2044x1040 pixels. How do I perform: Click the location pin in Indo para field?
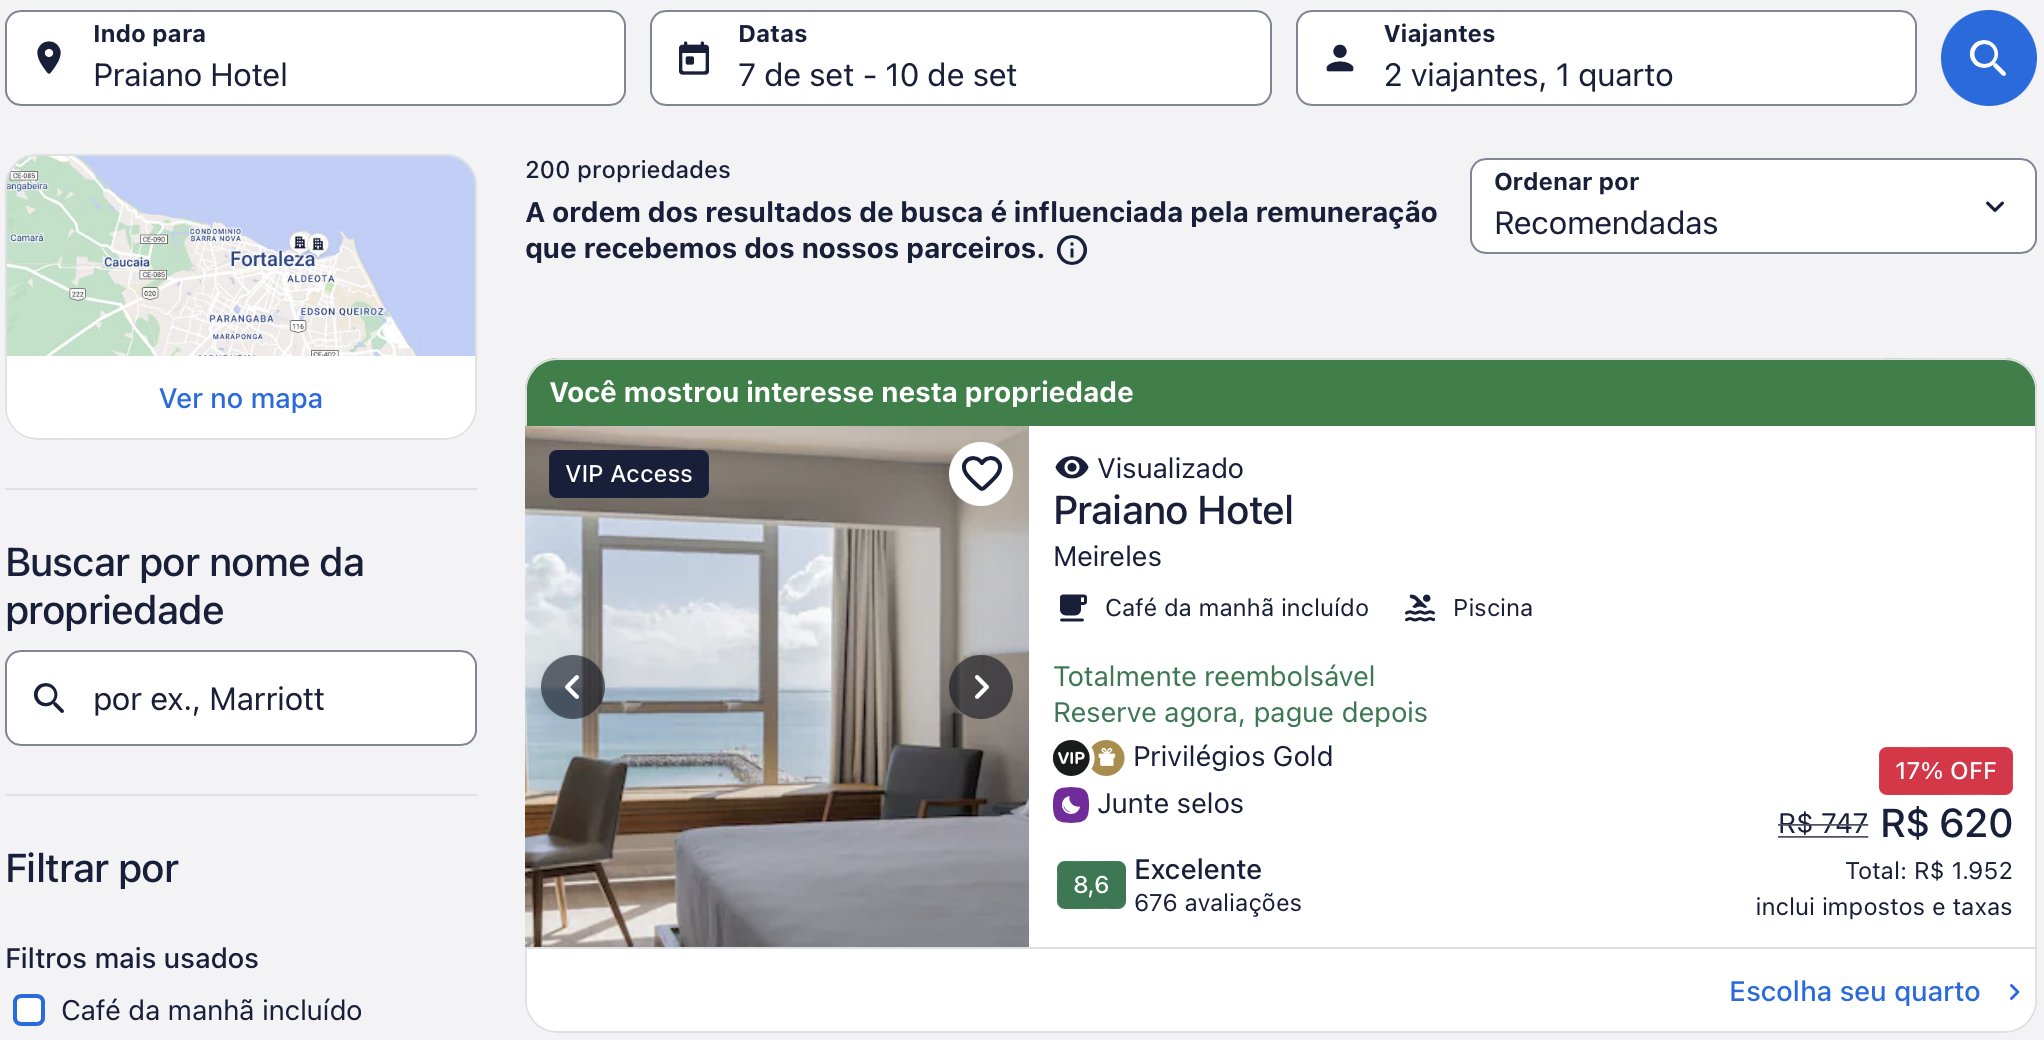pyautogui.click(x=49, y=58)
